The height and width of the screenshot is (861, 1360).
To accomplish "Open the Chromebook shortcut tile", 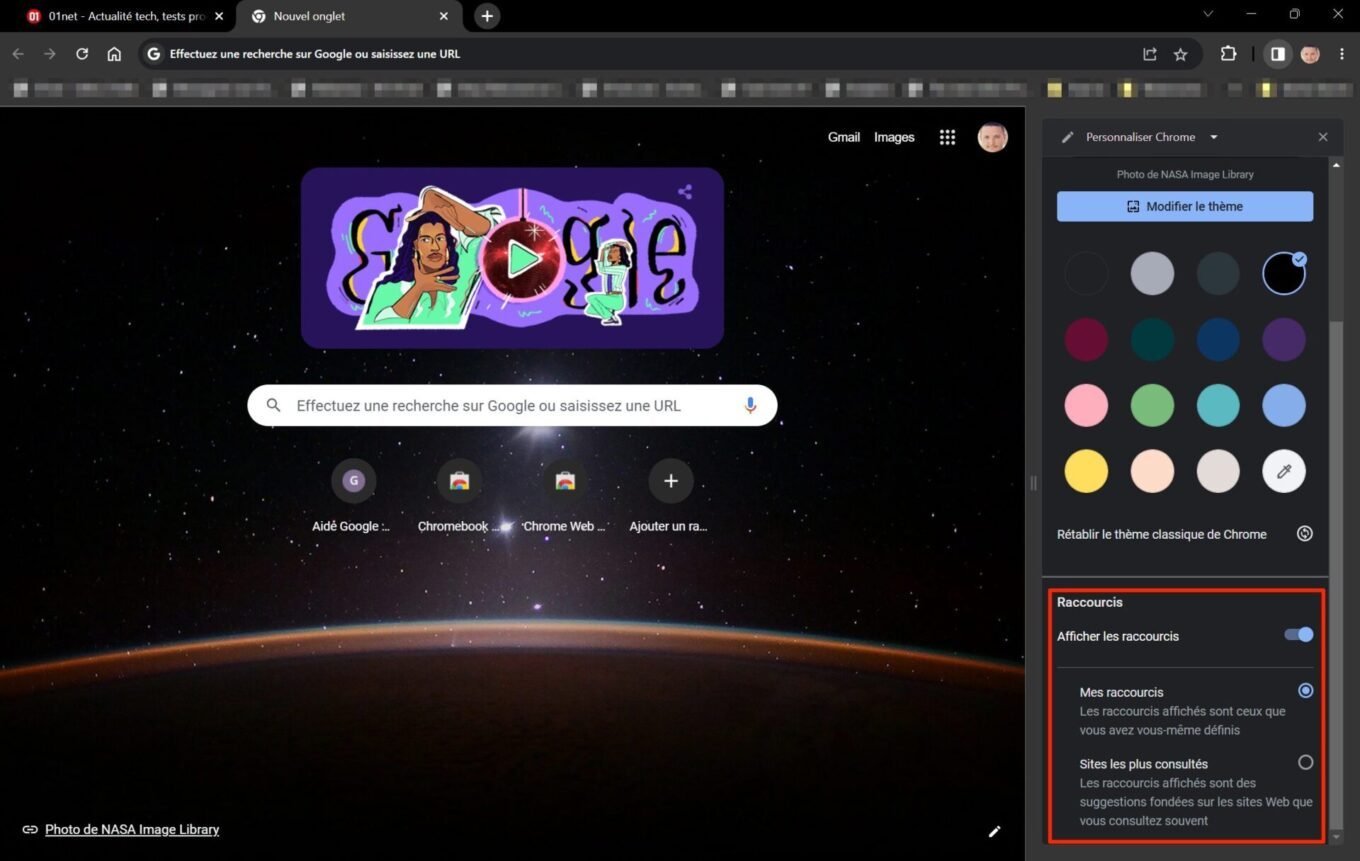I will pos(459,495).
